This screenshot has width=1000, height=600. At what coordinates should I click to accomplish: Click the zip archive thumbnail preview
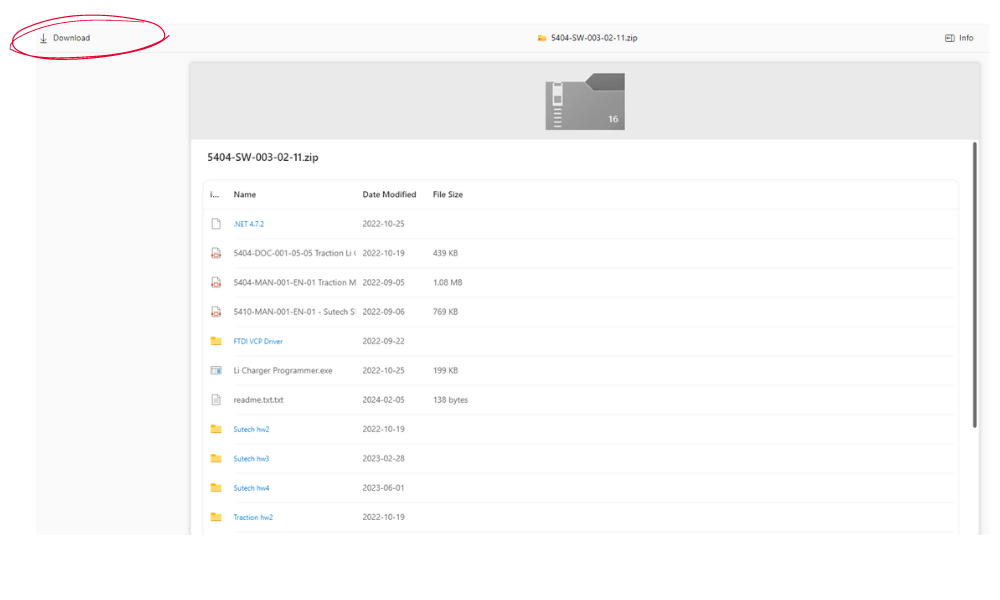(x=584, y=100)
